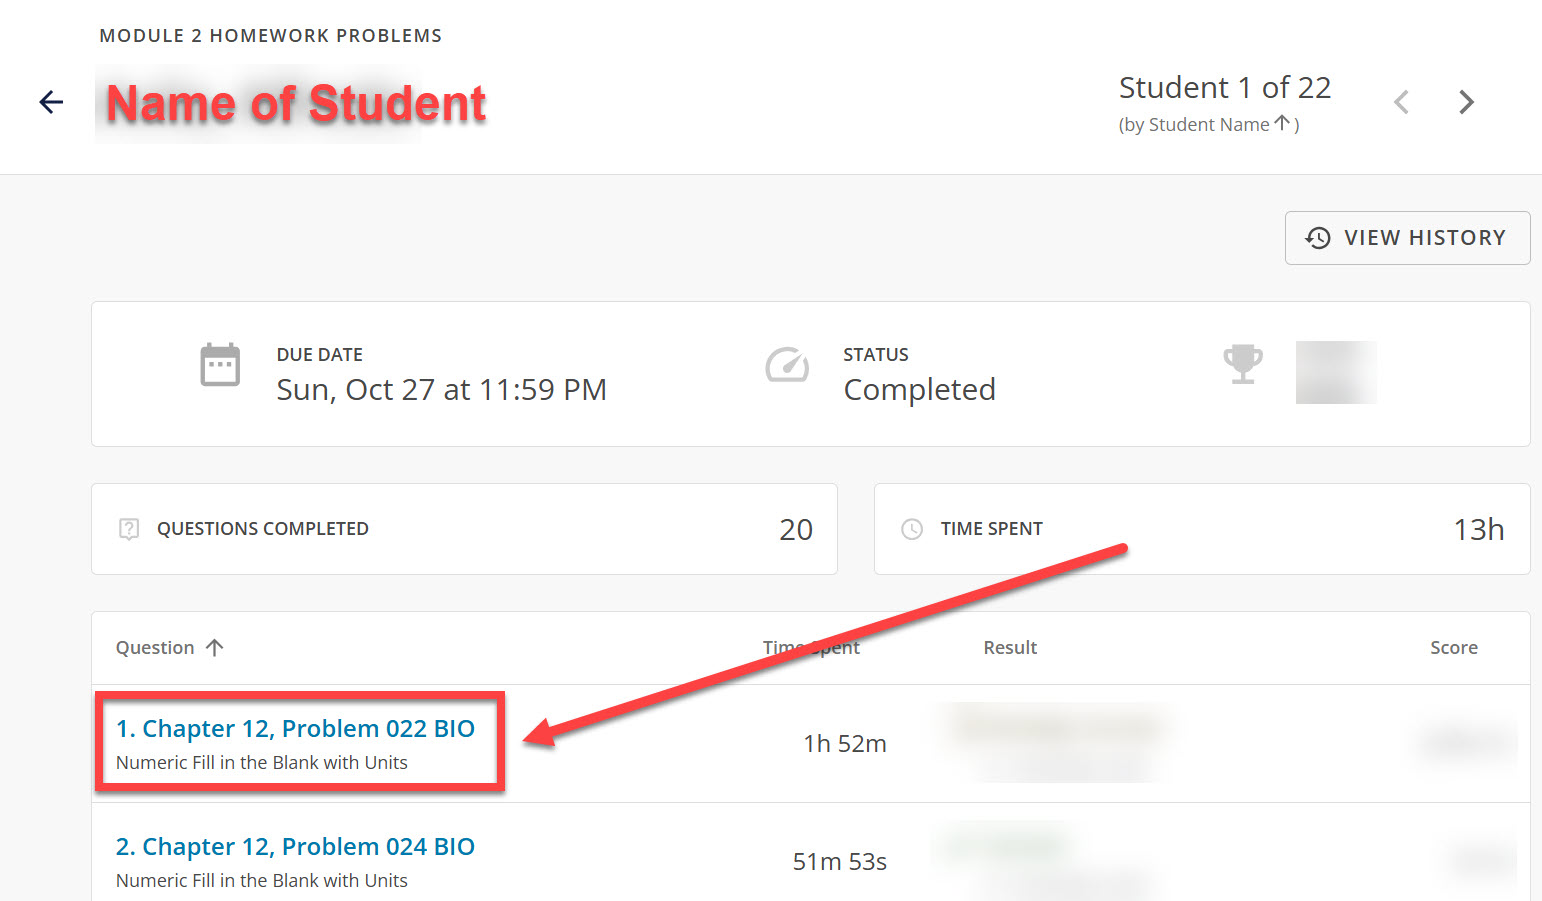Select 'MODULE 2 HOMEWORK PROBLEMS' heading
The image size is (1542, 901).
271,36
